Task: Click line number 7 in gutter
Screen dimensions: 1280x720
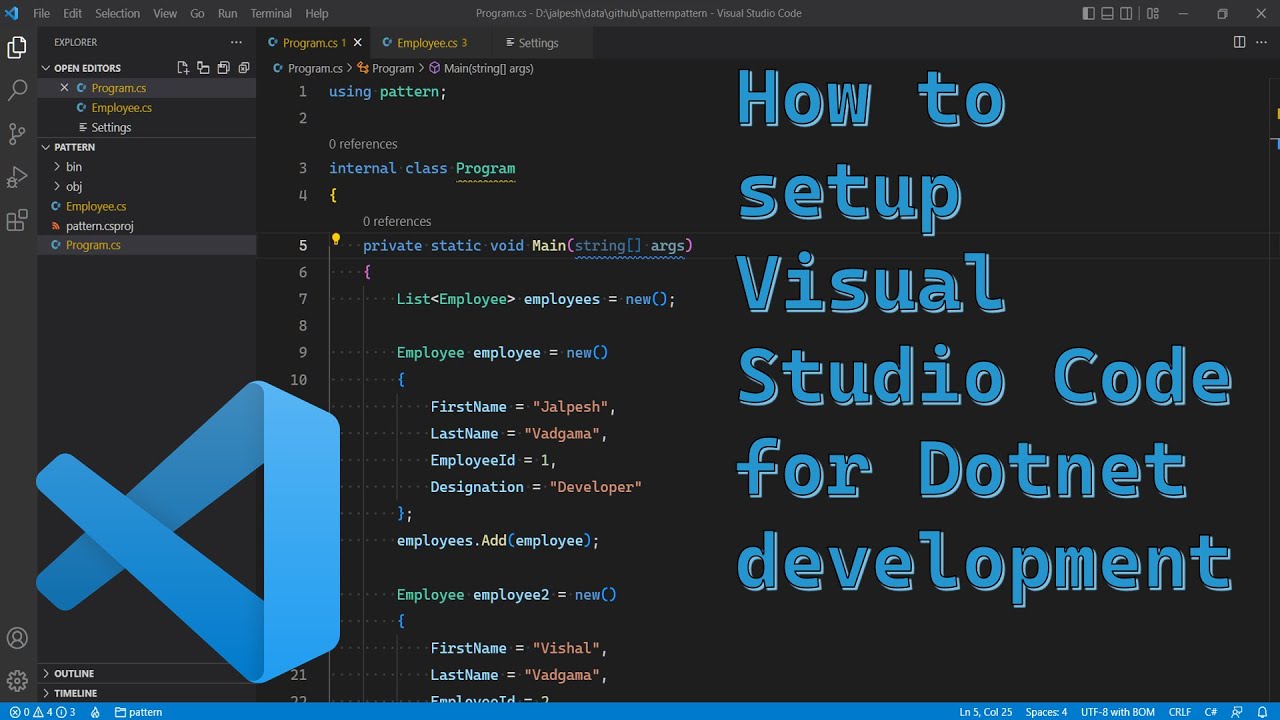Action: [303, 299]
